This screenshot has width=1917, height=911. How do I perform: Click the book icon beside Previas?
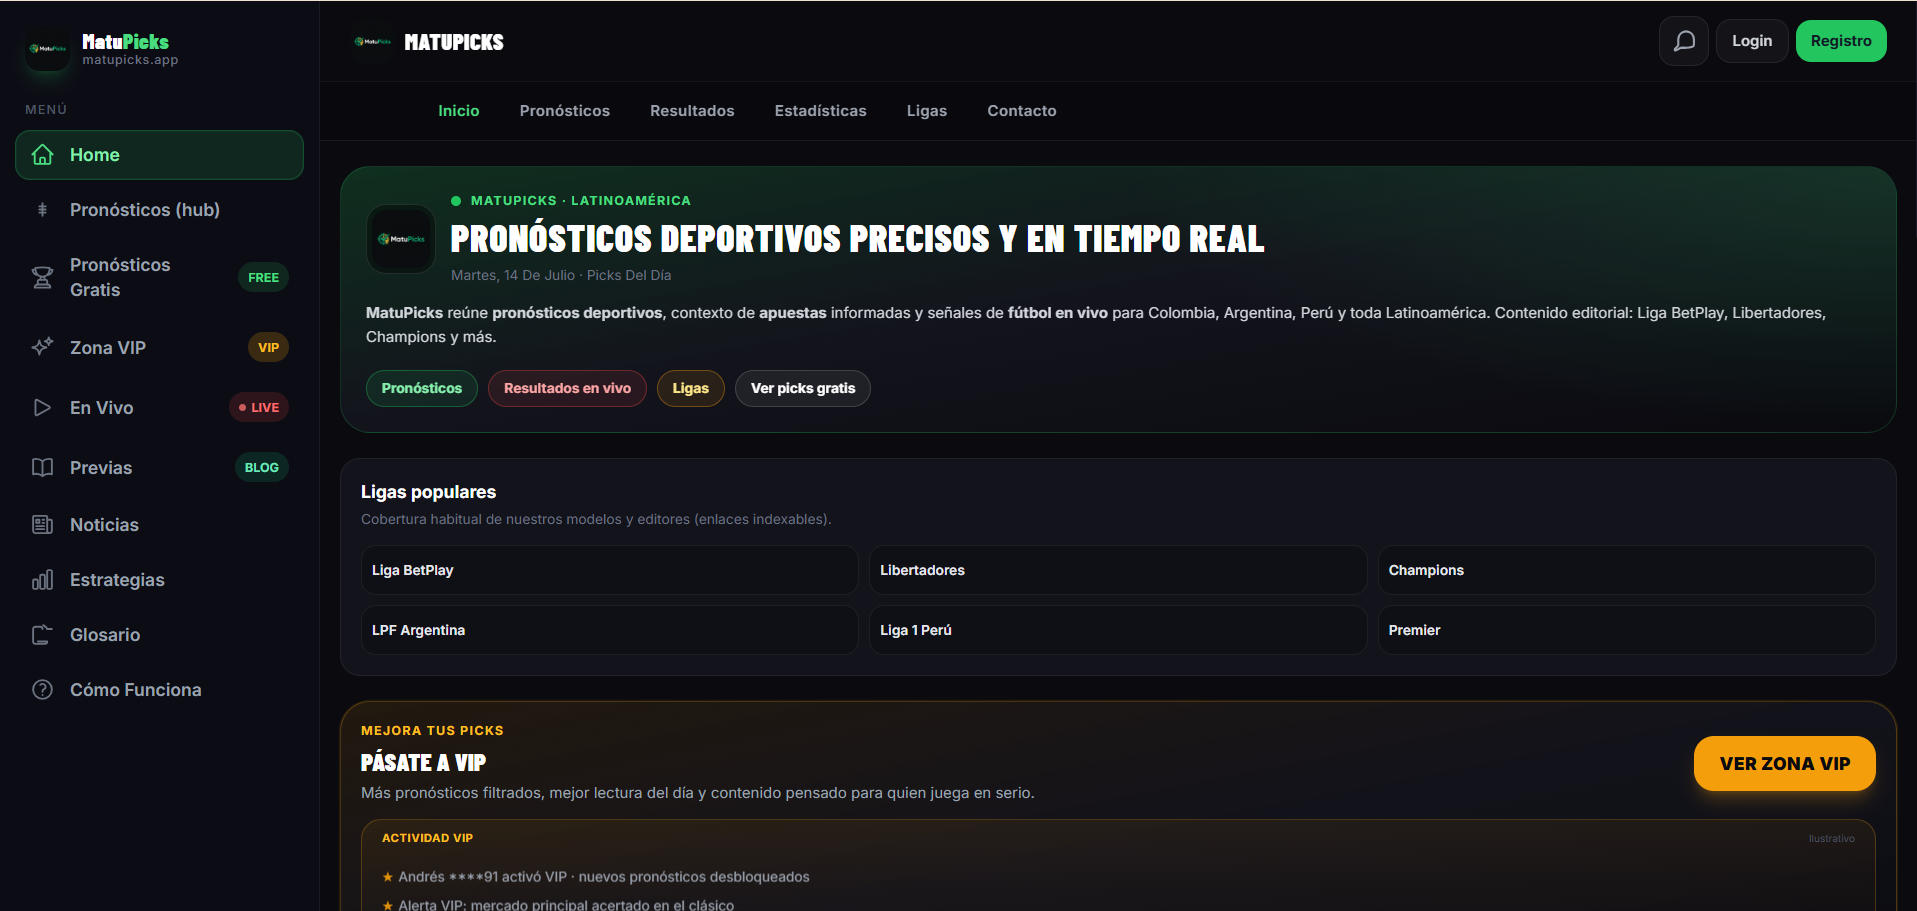[42, 467]
